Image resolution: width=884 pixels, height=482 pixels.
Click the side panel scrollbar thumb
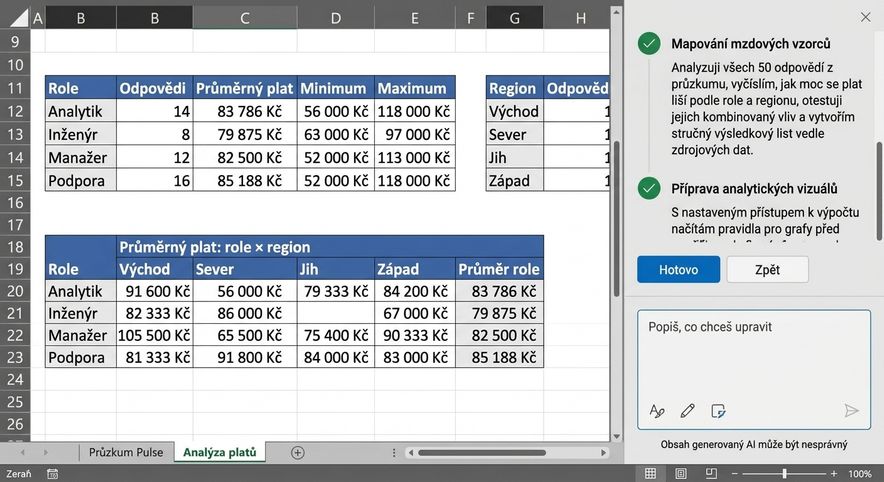coord(879,192)
